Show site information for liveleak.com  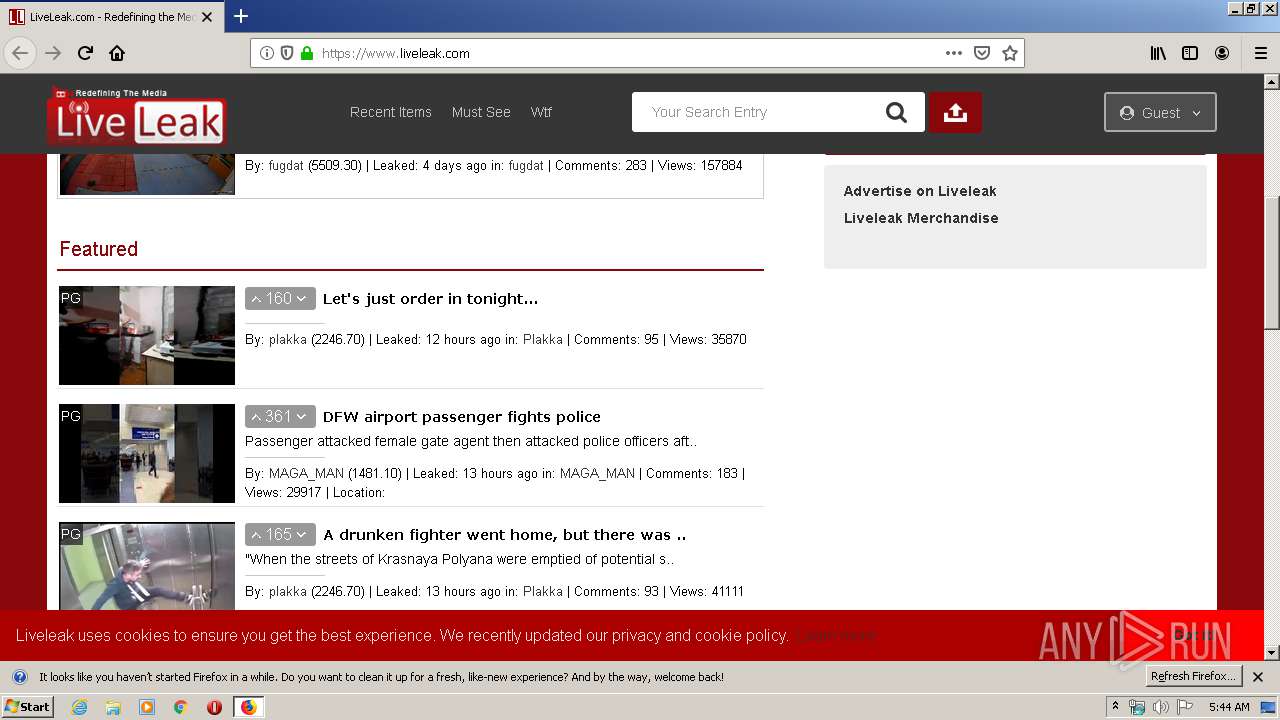coord(267,53)
